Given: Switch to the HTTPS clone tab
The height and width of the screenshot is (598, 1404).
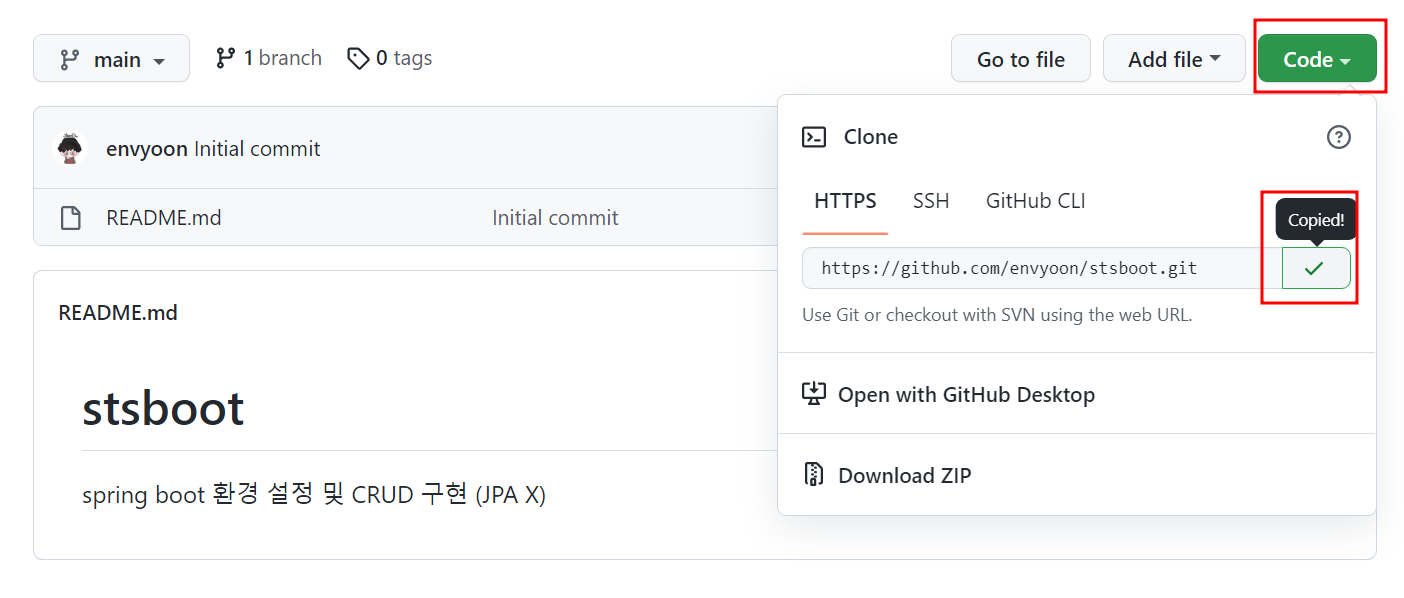Looking at the screenshot, I should [x=844, y=201].
